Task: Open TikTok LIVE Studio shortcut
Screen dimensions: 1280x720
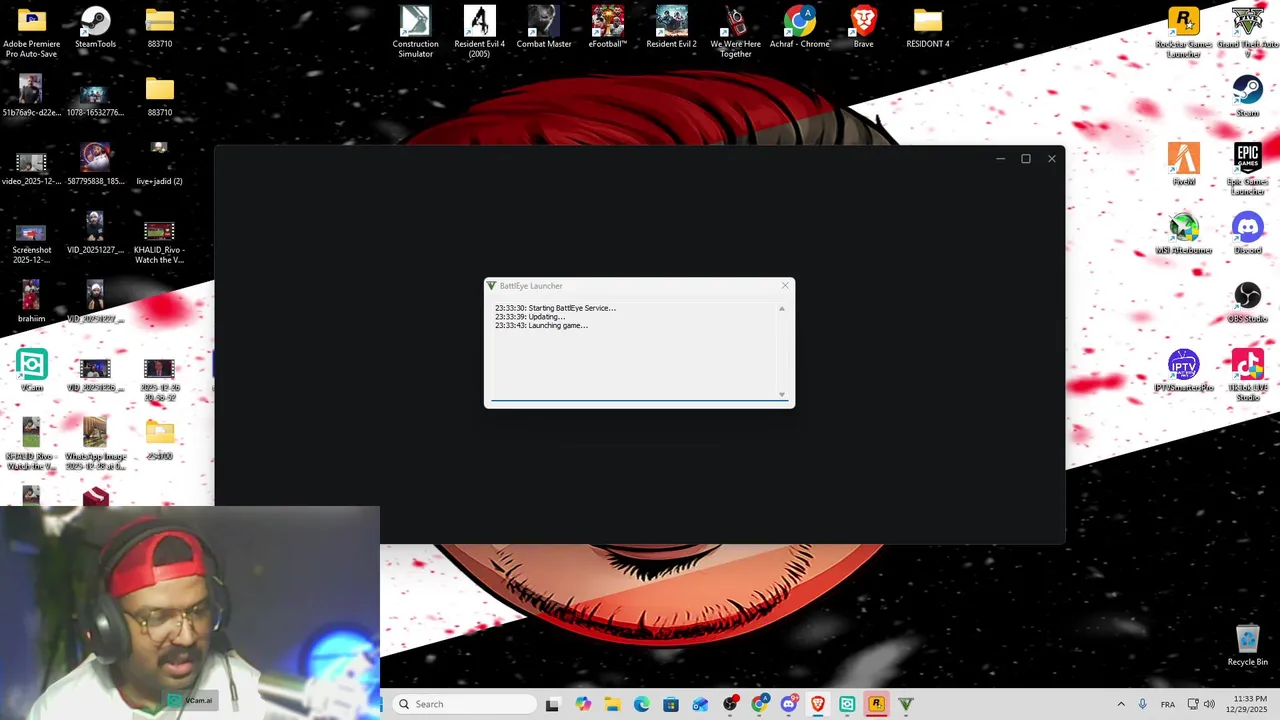Action: 1247,375
